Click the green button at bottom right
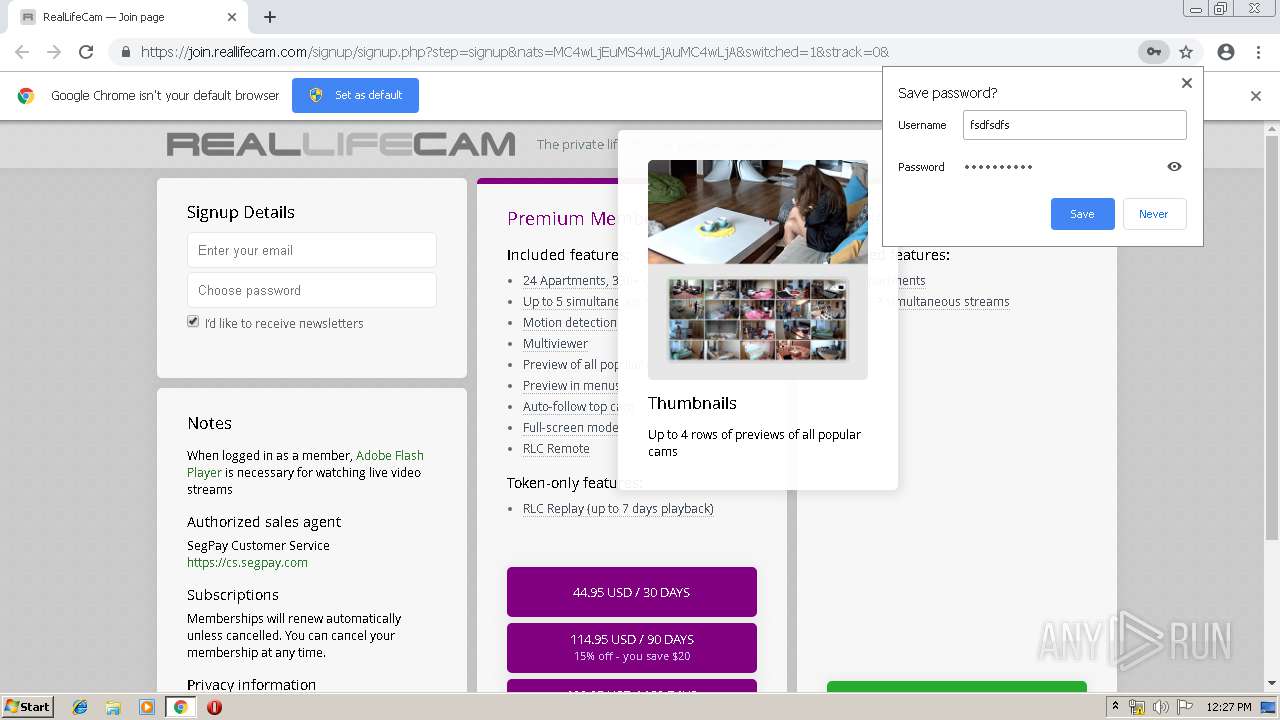Screen dimensions: 1280x720 [957, 686]
